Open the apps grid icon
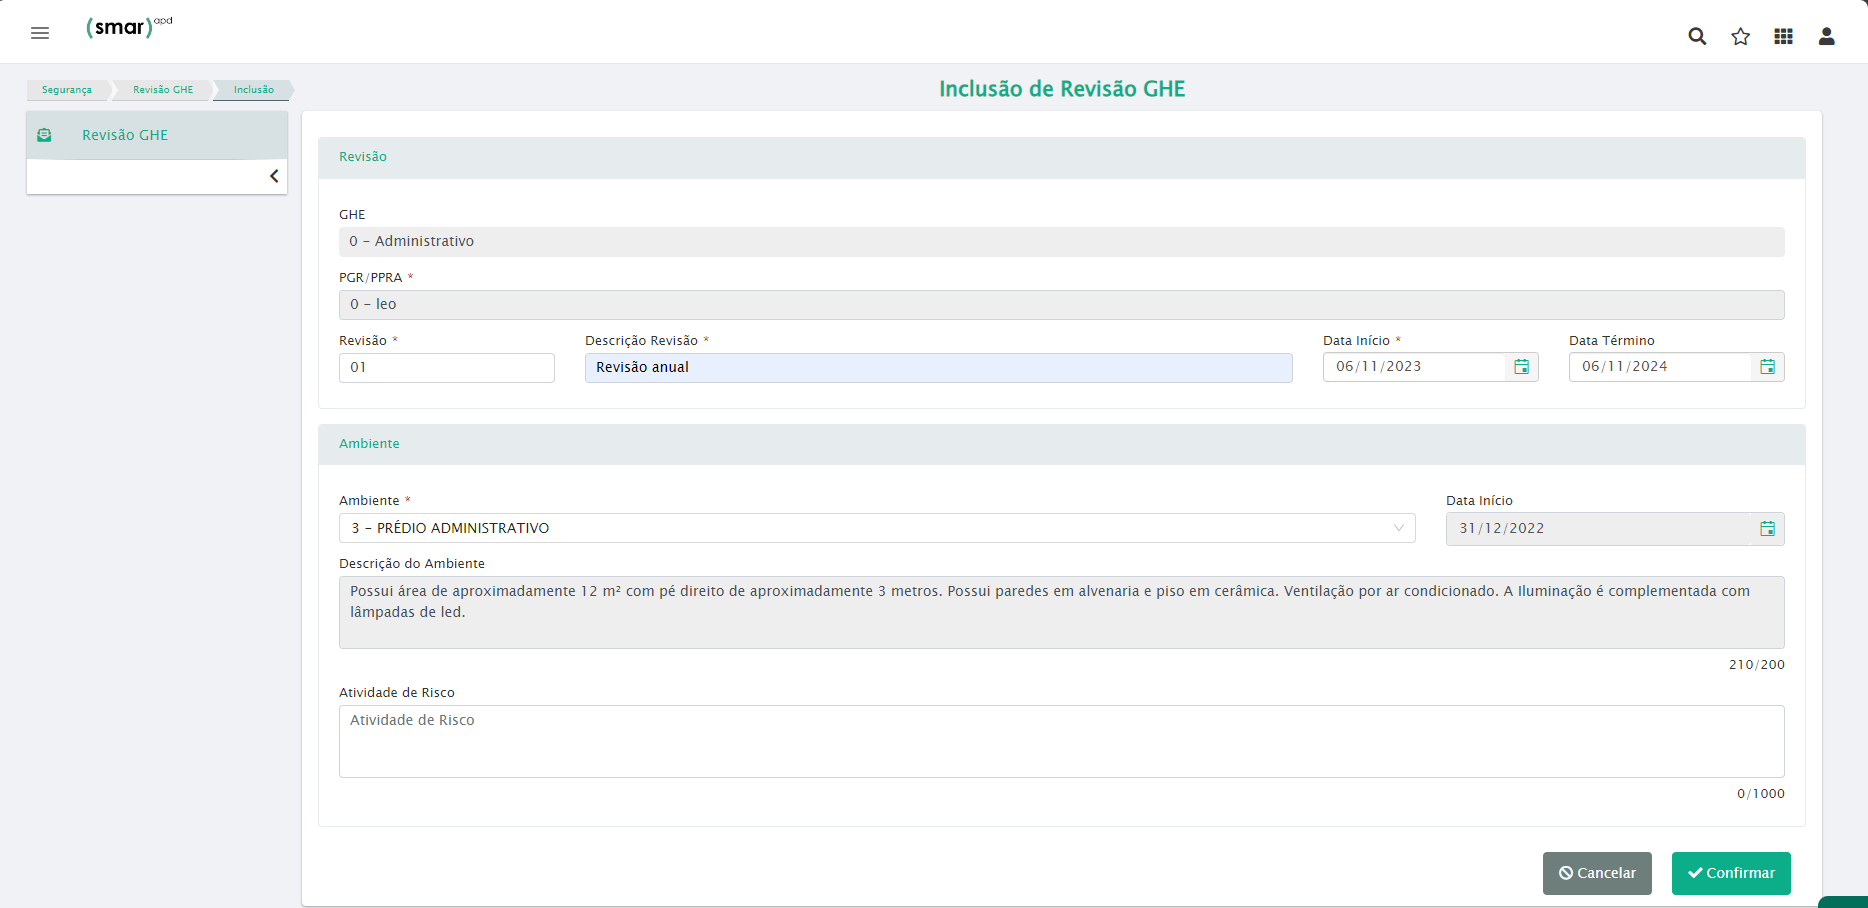The height and width of the screenshot is (908, 1868). click(1783, 36)
